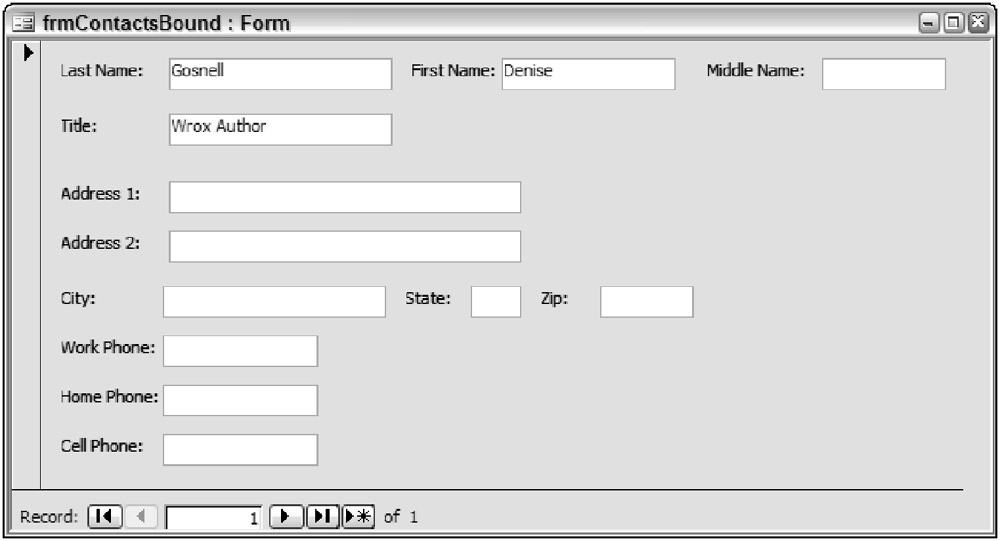
Task: Focus the State input box
Action: point(496,301)
